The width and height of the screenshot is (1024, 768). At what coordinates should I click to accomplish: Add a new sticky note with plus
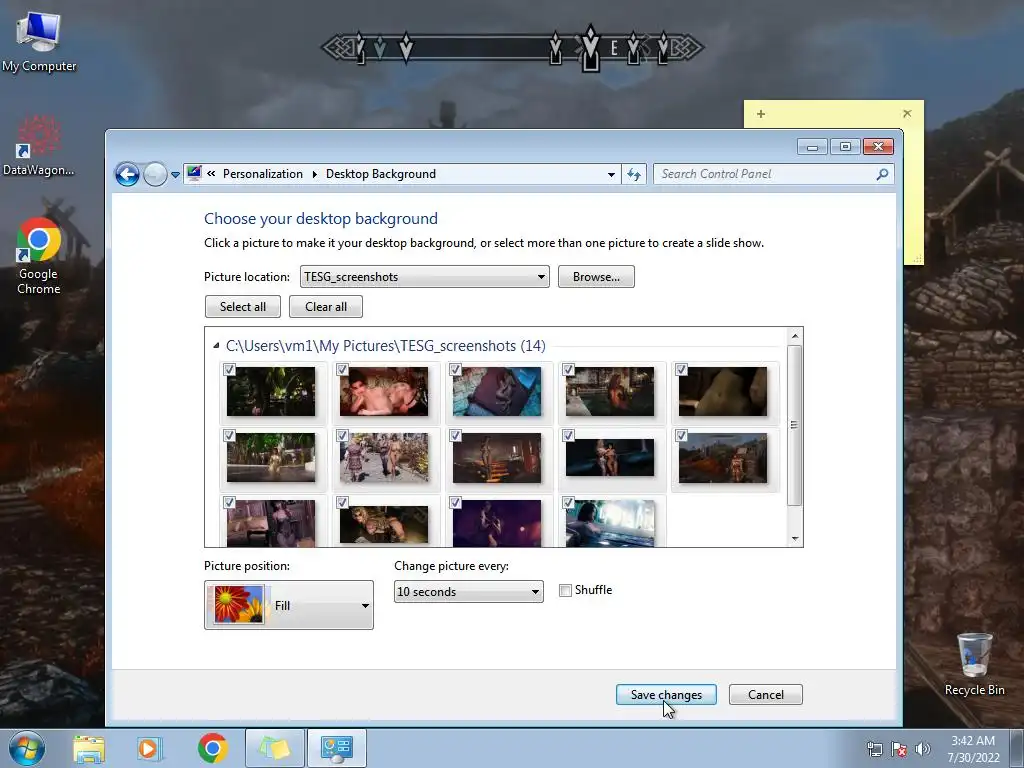click(x=761, y=114)
